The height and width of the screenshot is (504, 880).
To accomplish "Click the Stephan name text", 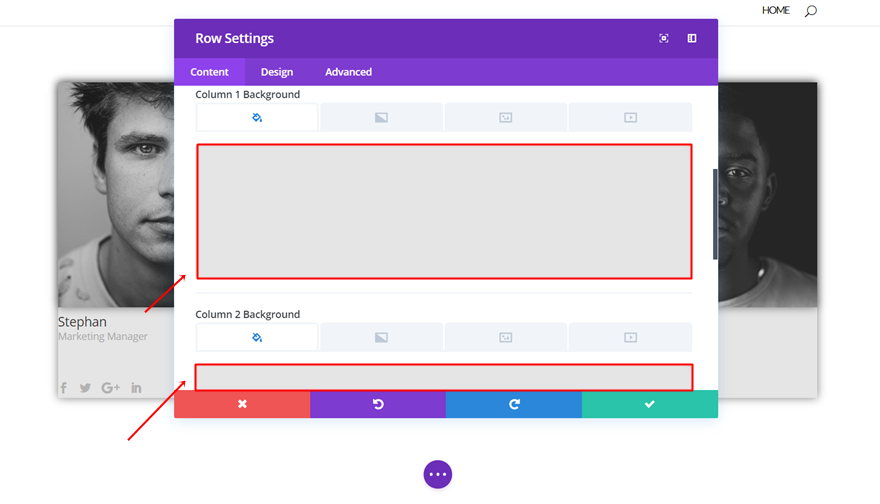I will tap(82, 322).
